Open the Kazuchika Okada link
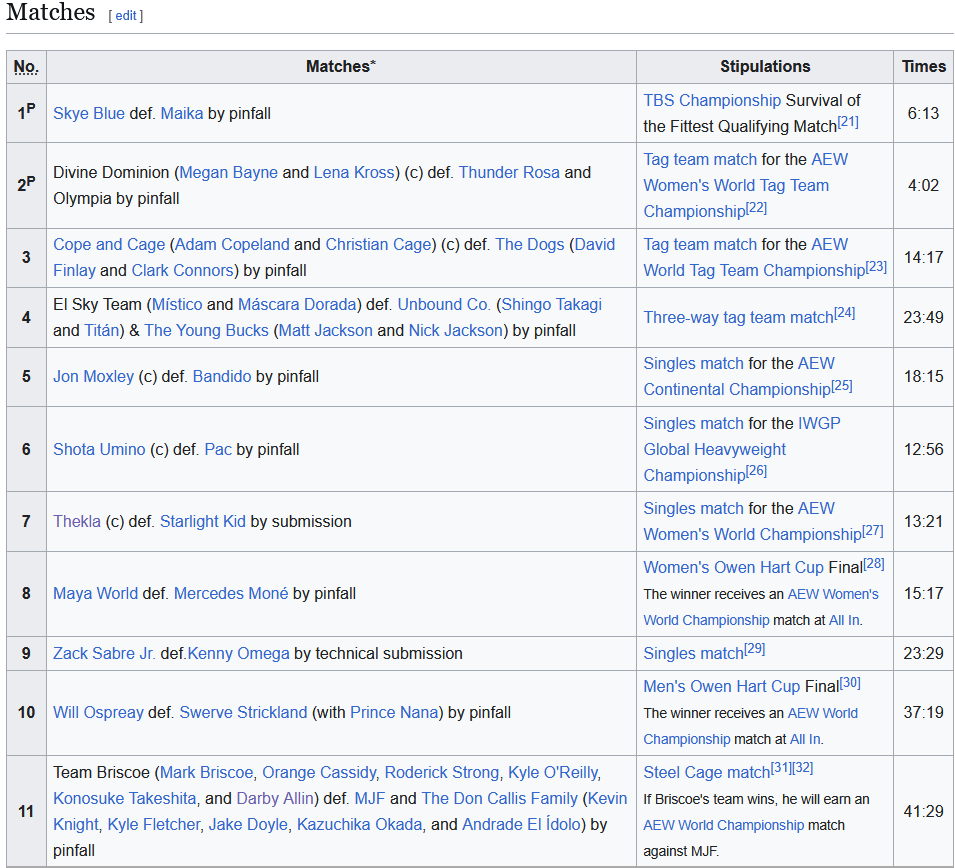This screenshot has height=868, width=955. (x=359, y=824)
